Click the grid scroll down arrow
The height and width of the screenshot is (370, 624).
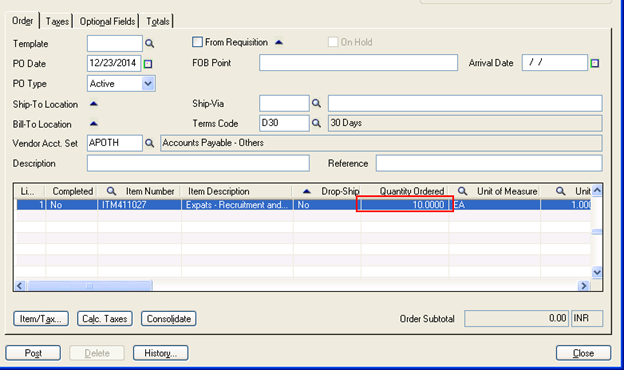[x=597, y=273]
